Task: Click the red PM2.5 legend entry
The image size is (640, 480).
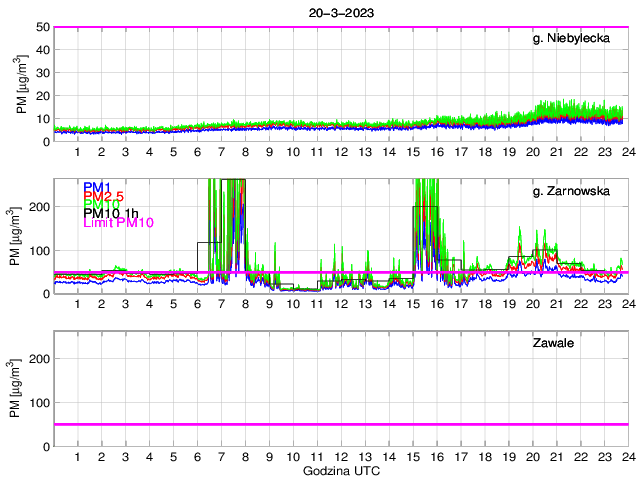Action: point(104,196)
